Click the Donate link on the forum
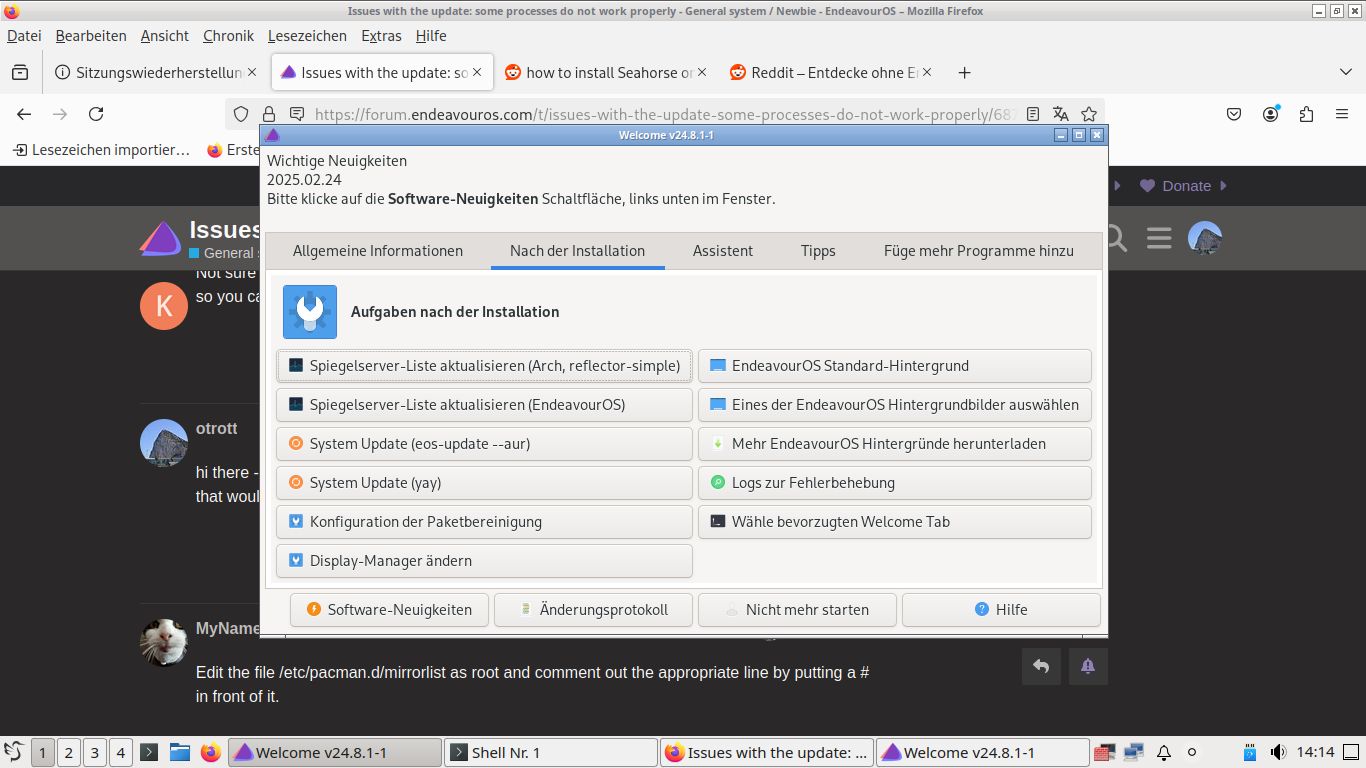 1186,186
